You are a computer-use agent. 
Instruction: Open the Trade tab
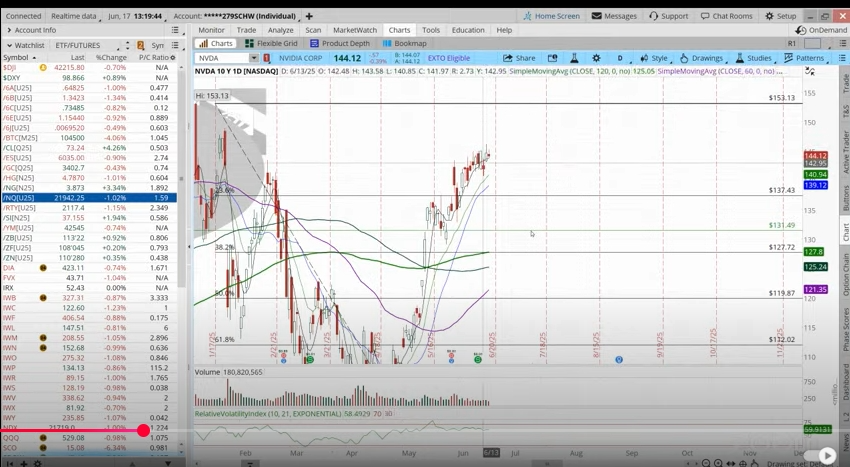click(x=246, y=30)
